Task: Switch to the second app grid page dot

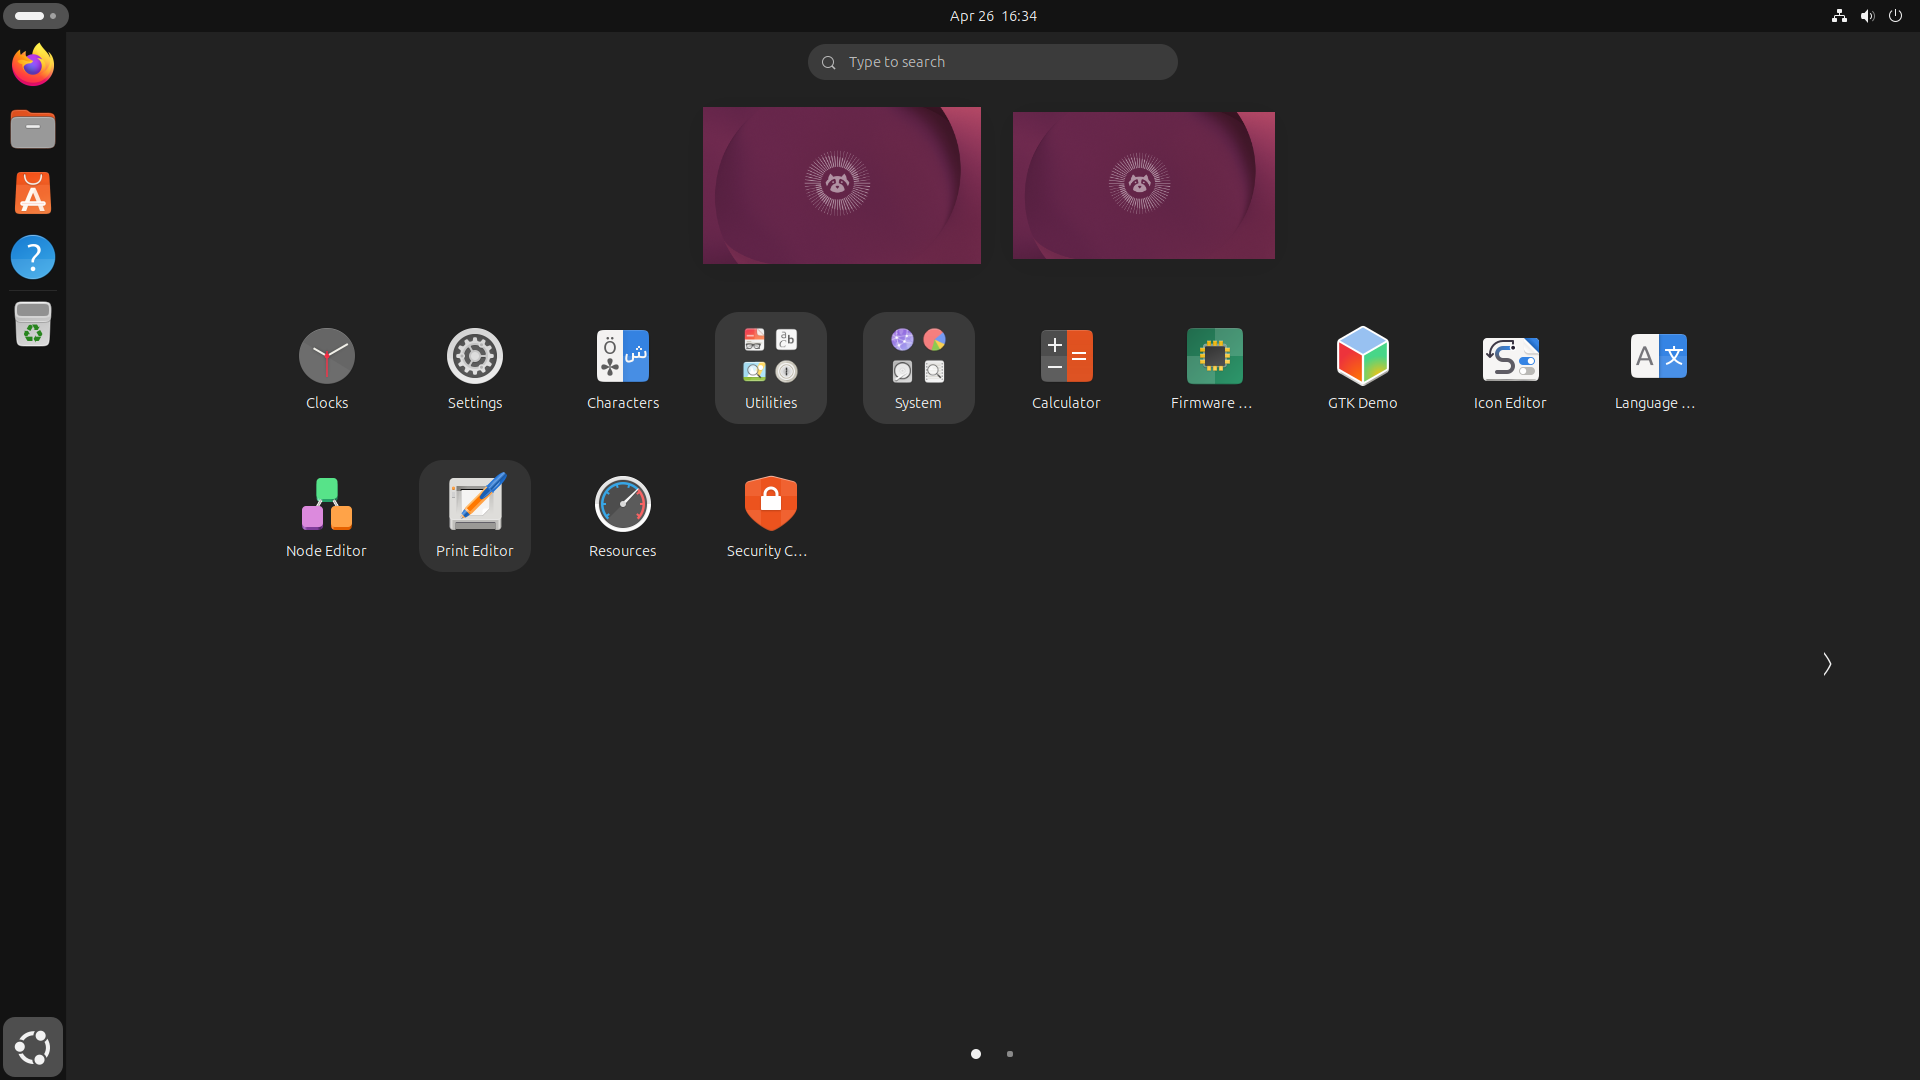Action: click(x=1010, y=1054)
